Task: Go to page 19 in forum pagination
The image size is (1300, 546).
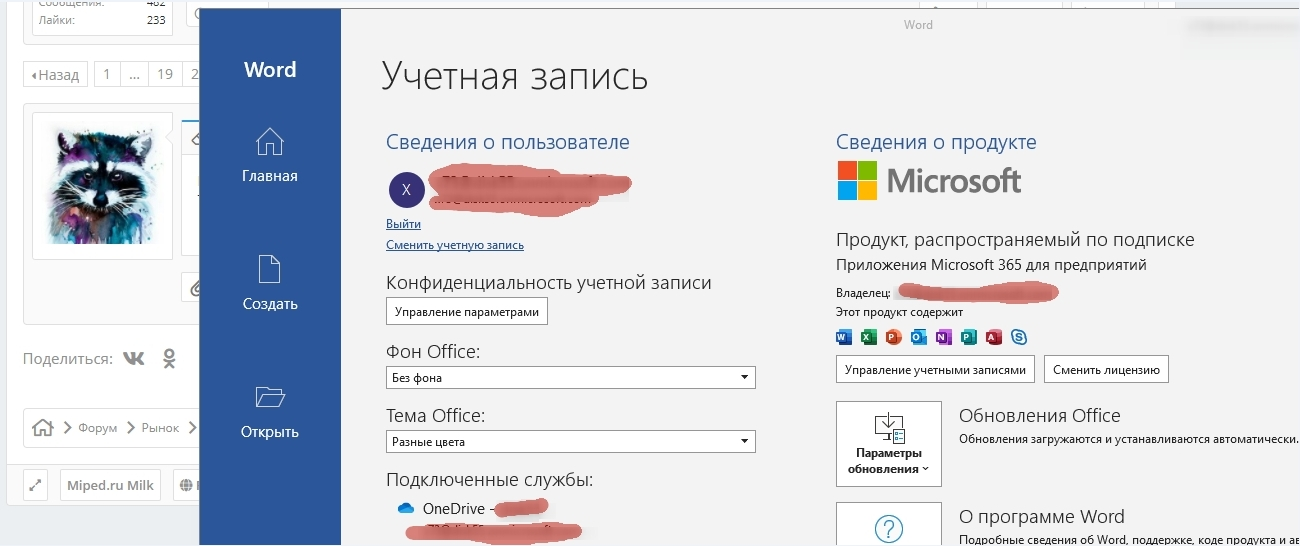Action: pyautogui.click(x=165, y=74)
